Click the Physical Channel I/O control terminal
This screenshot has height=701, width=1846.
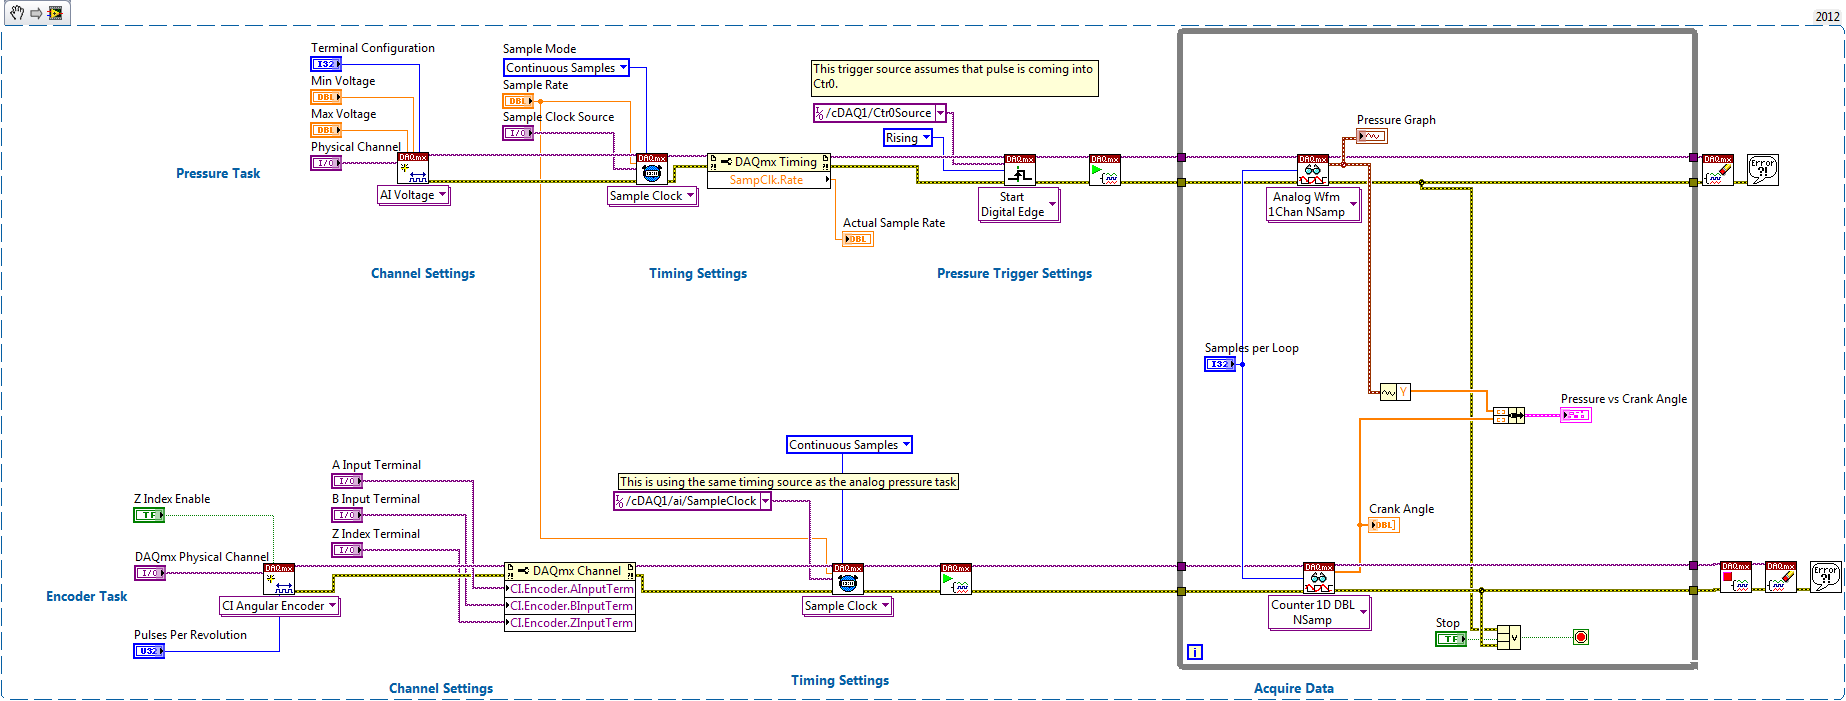coord(326,163)
